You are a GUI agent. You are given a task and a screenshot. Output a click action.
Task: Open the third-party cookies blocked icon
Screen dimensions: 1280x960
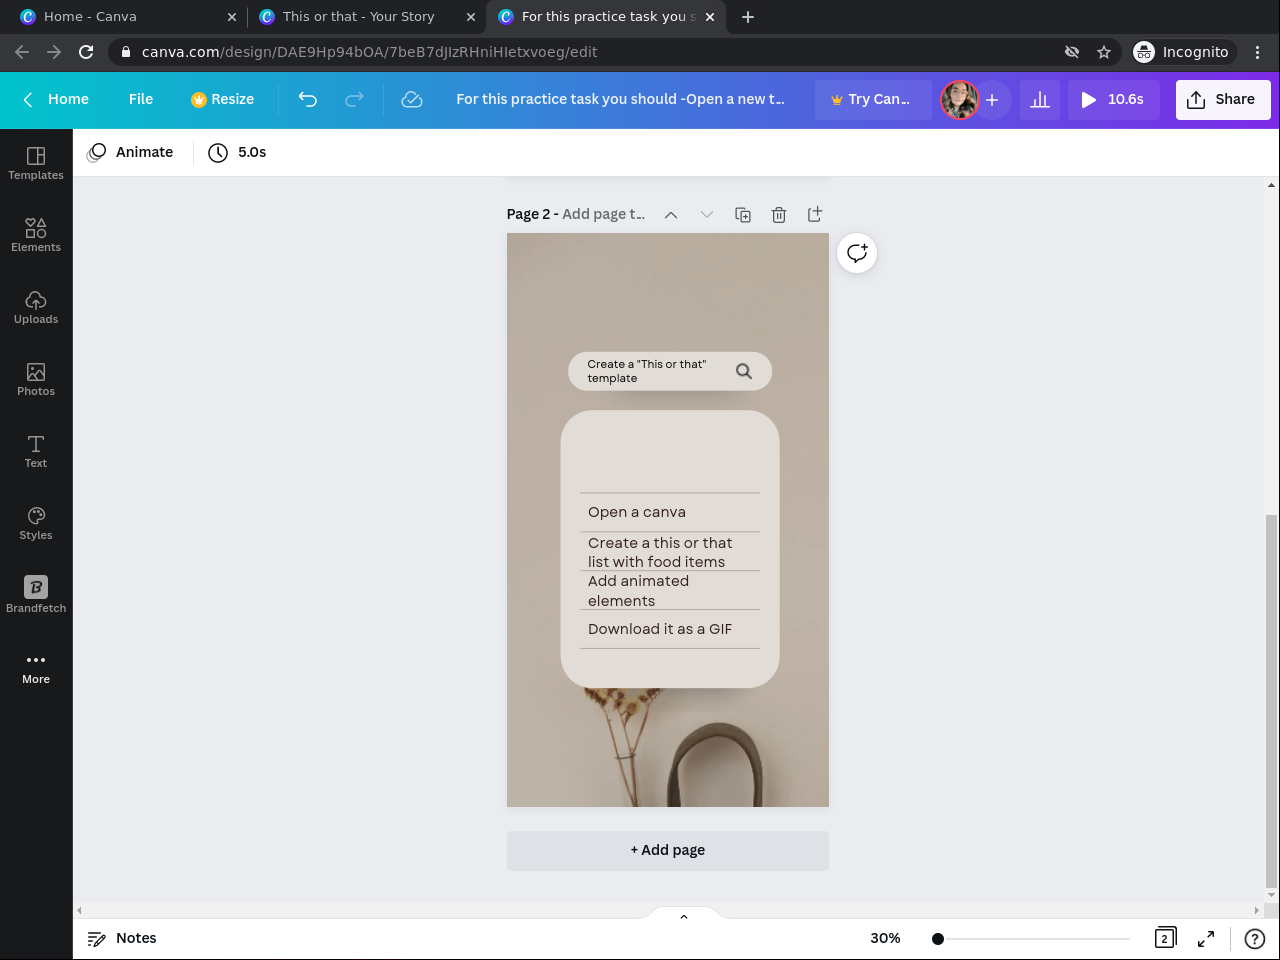pyautogui.click(x=1072, y=52)
